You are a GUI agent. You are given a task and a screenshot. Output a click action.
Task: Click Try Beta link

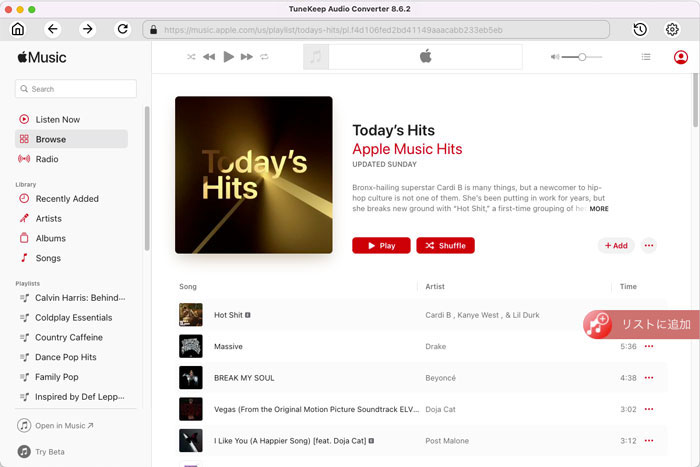coord(41,452)
